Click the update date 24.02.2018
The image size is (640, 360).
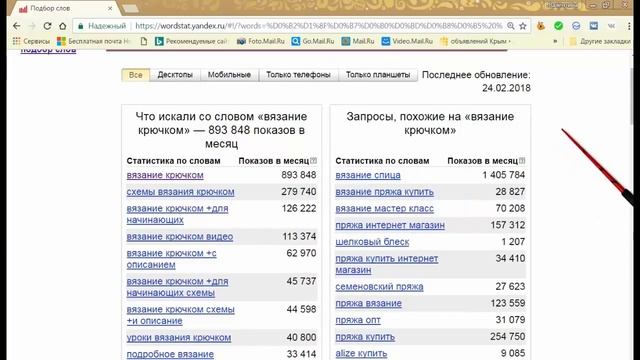coord(506,88)
